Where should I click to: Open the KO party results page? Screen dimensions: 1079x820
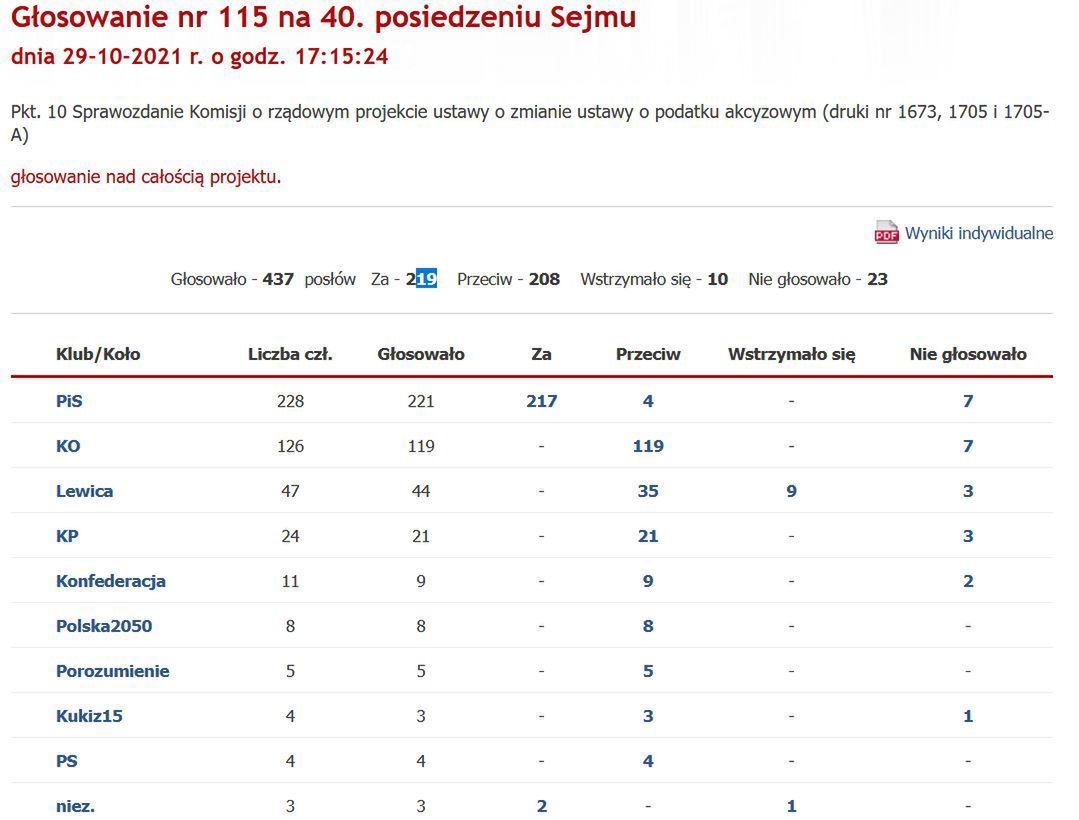67,446
